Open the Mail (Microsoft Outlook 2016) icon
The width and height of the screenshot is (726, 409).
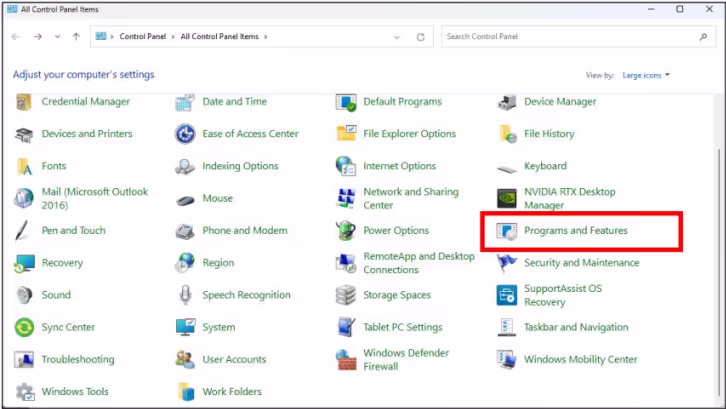click(24, 198)
